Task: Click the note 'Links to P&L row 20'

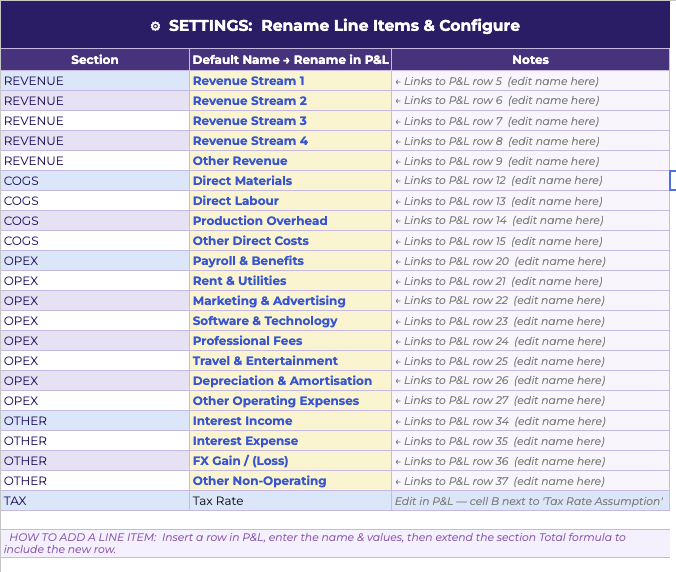Action: point(530,261)
